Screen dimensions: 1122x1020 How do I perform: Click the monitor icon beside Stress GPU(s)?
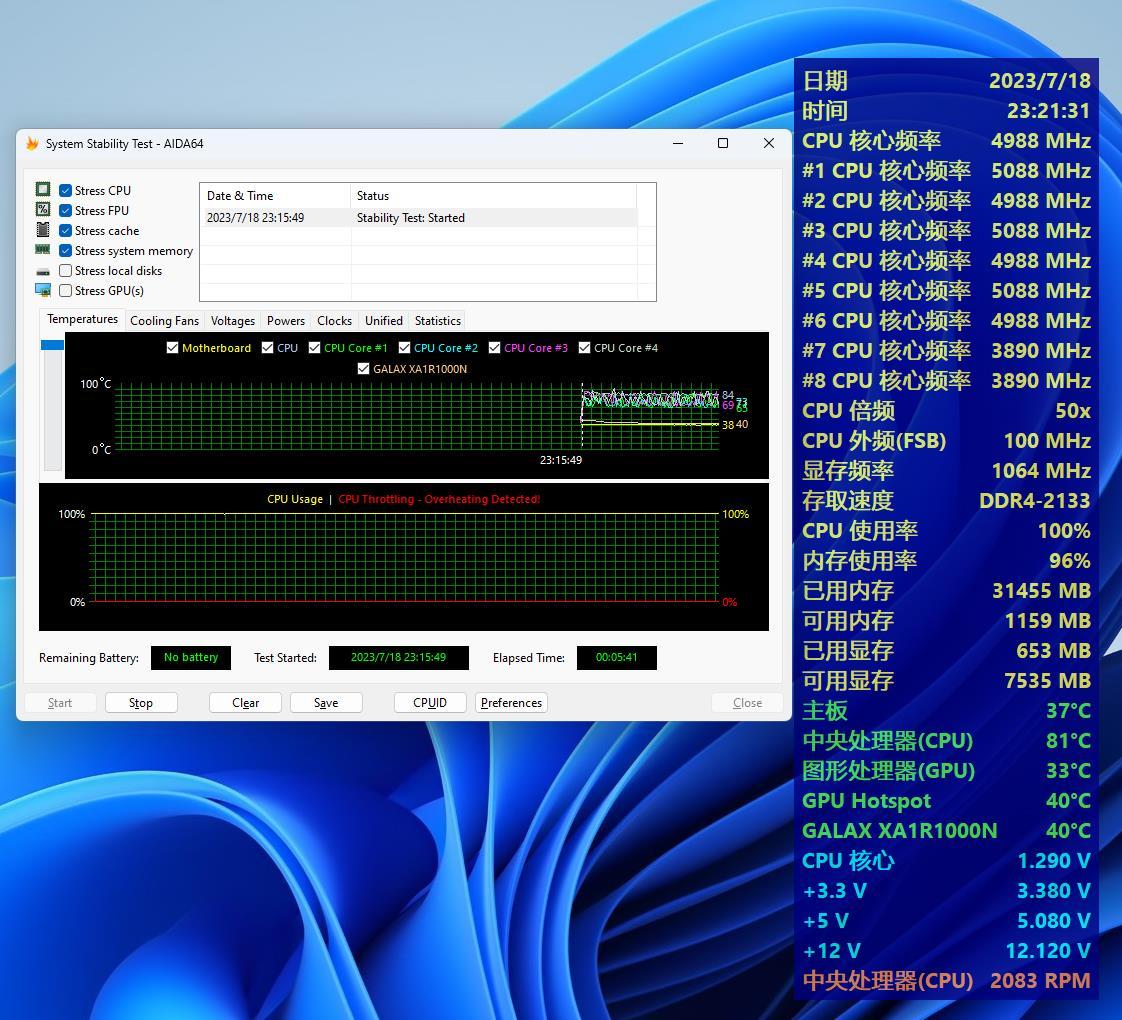(43, 290)
